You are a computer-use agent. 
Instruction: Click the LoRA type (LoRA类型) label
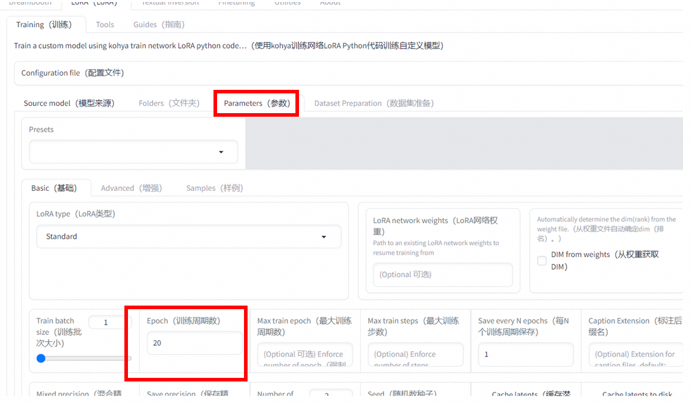[76, 214]
